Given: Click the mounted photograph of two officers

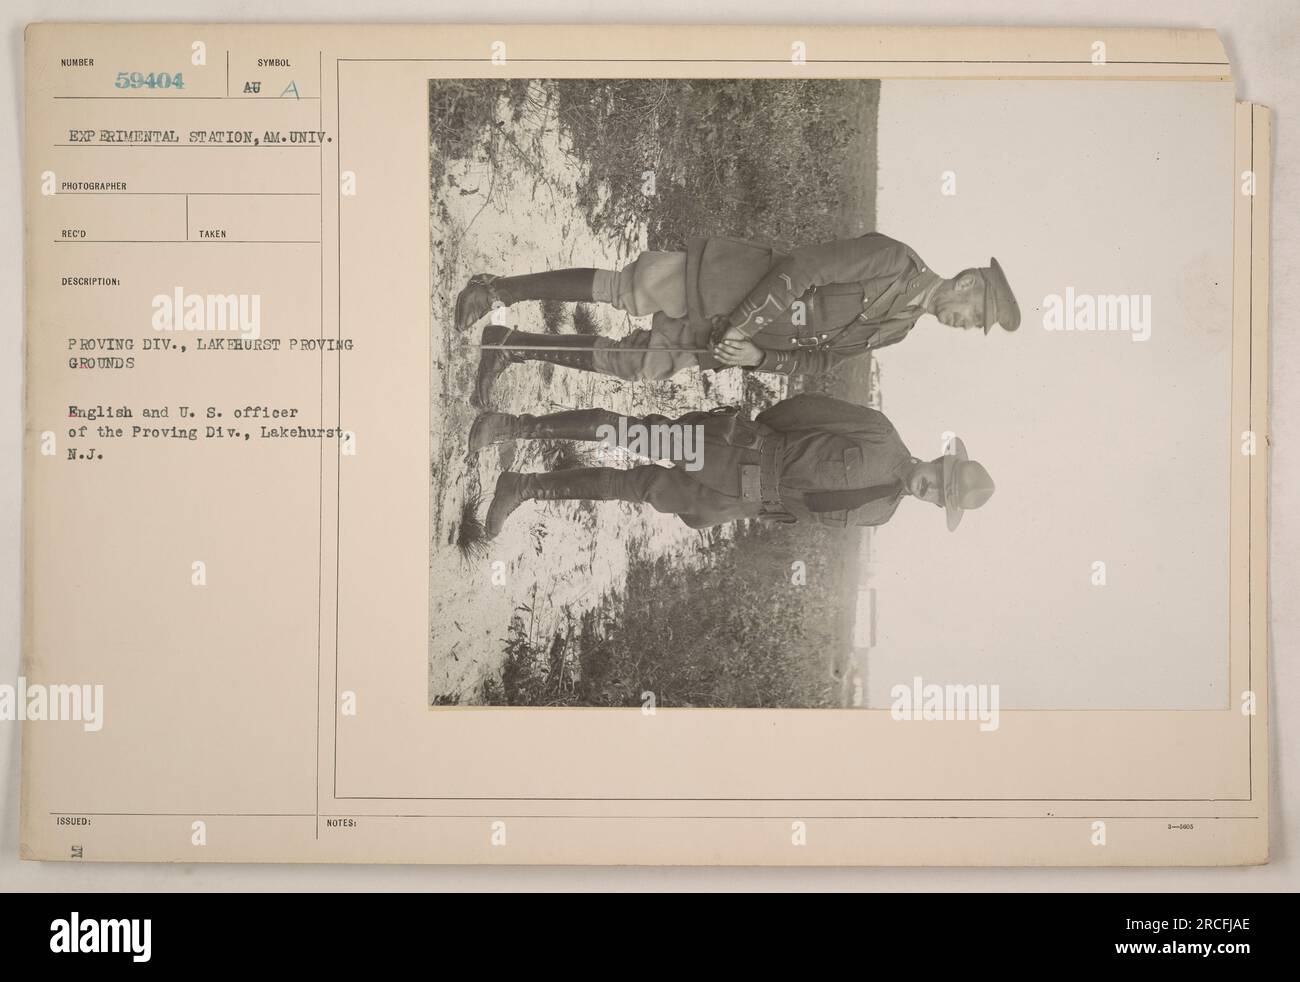Looking at the screenshot, I should (x=829, y=393).
